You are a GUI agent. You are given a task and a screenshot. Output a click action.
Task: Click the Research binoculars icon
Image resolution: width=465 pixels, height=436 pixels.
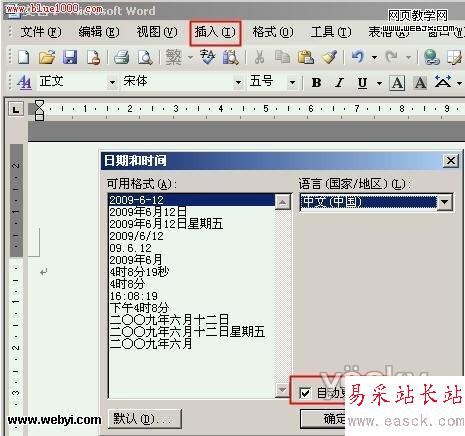tap(231, 57)
